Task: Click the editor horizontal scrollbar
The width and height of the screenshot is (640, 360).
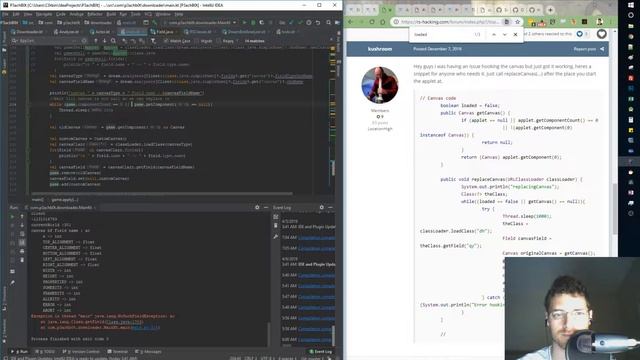Action: pos(162,193)
